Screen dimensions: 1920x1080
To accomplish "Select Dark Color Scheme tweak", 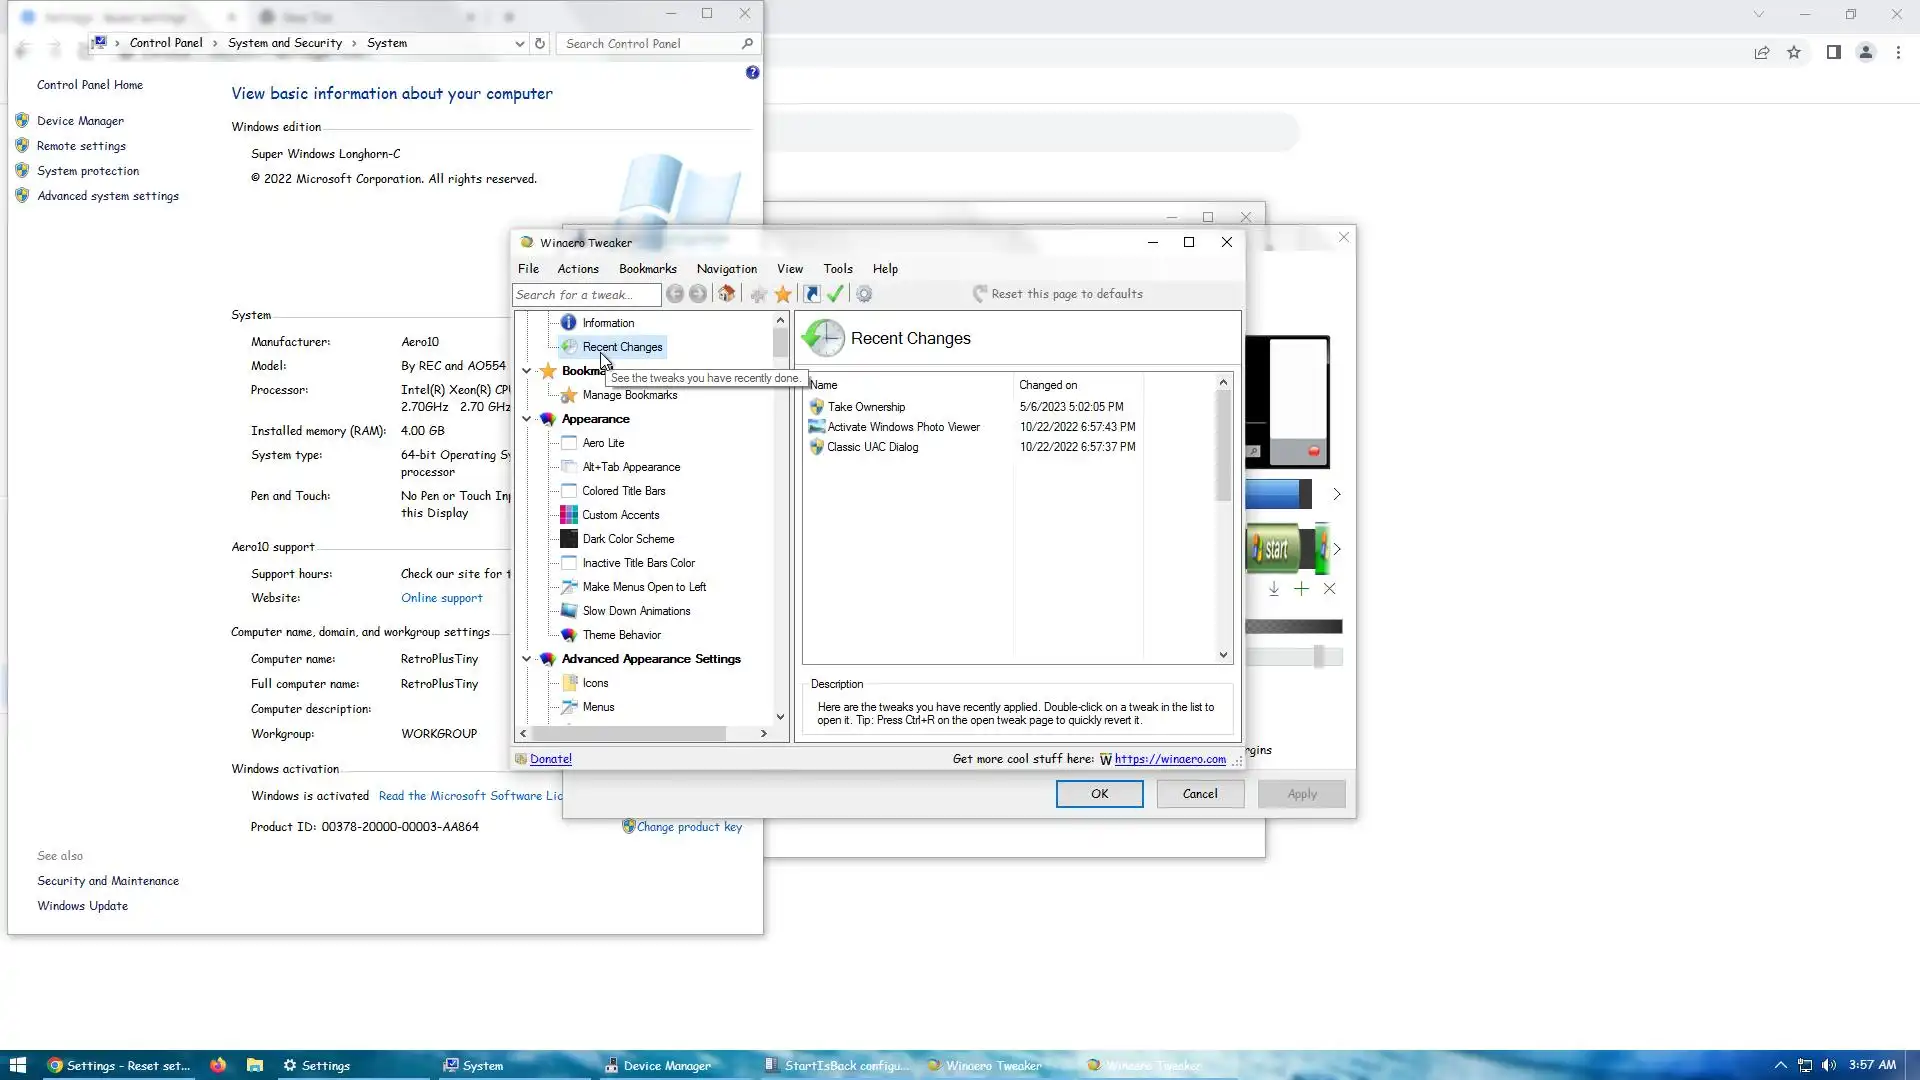I will pyautogui.click(x=628, y=539).
